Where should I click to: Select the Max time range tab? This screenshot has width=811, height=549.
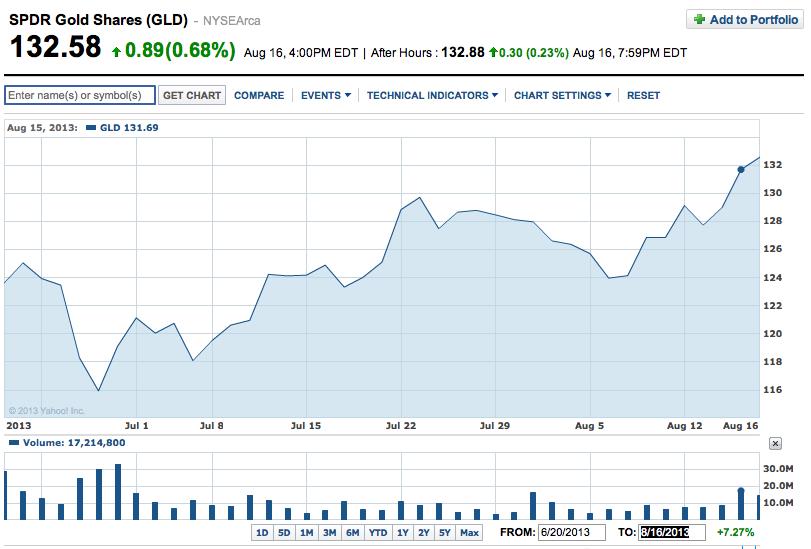(x=469, y=532)
